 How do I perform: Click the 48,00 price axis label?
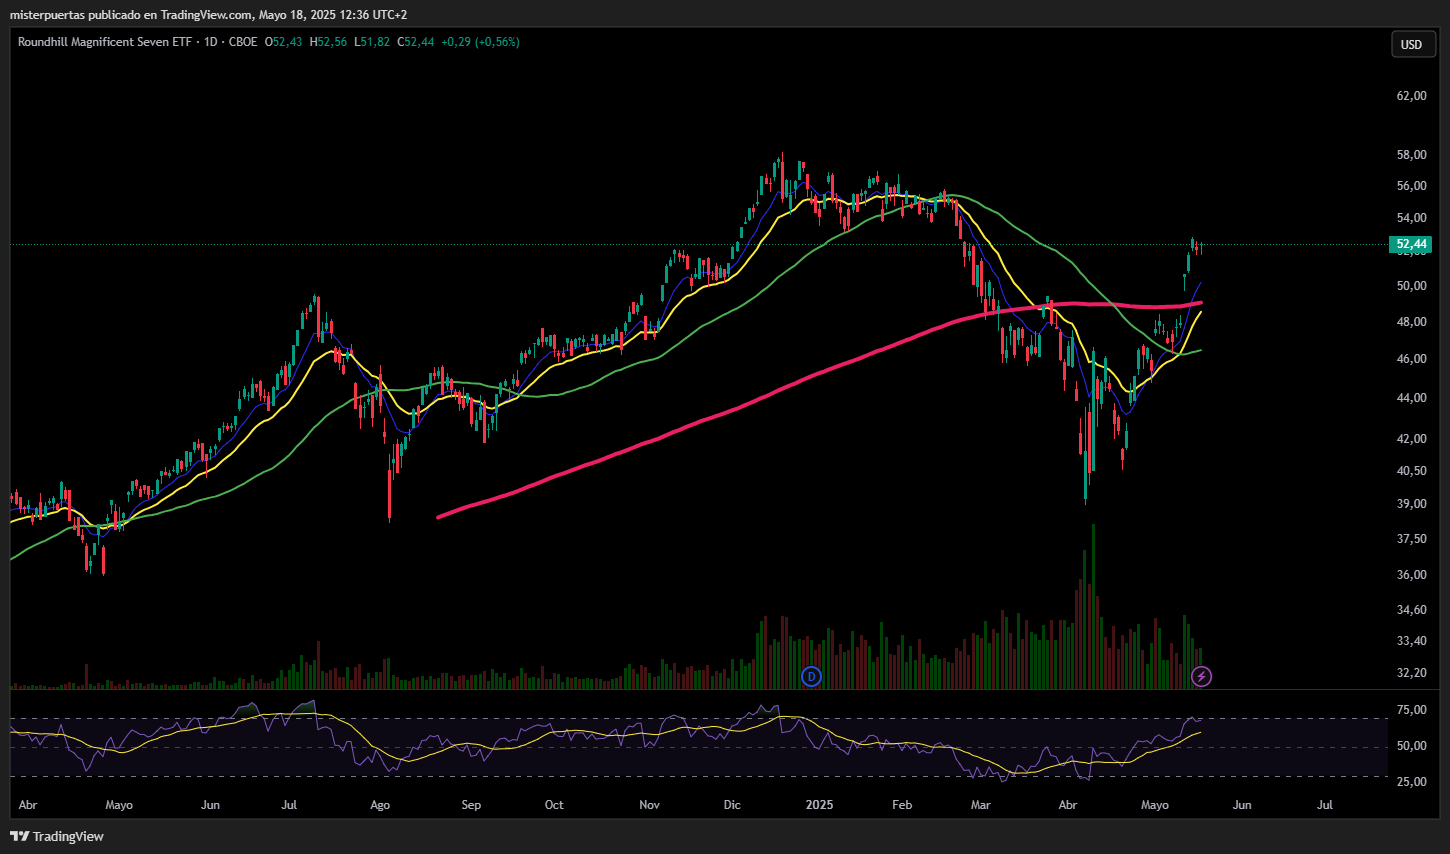1411,322
